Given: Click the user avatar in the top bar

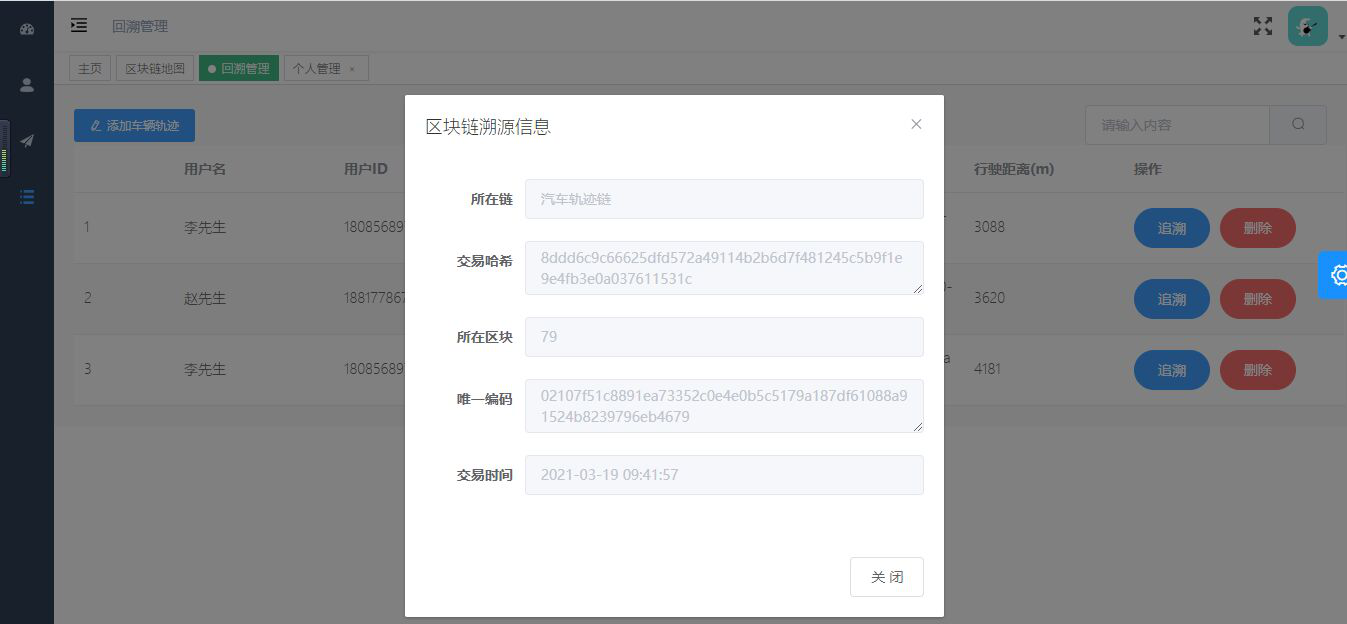Looking at the screenshot, I should point(1307,25).
